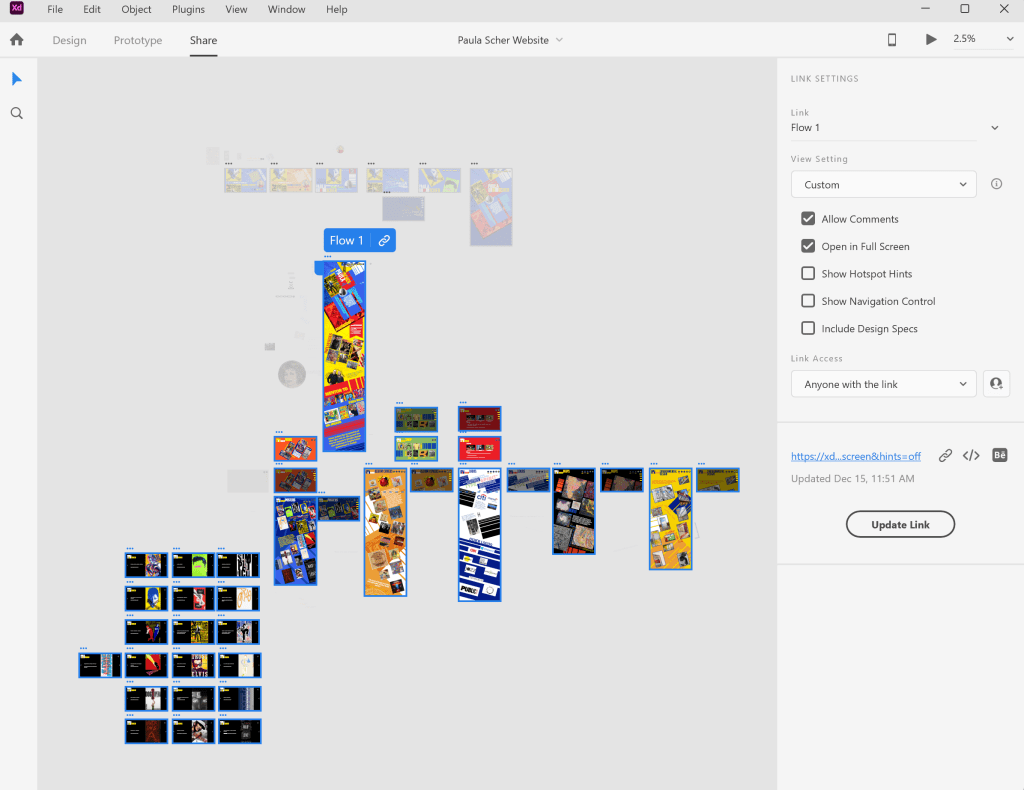
Task: Publish to Behance icon
Action: tap(999, 456)
